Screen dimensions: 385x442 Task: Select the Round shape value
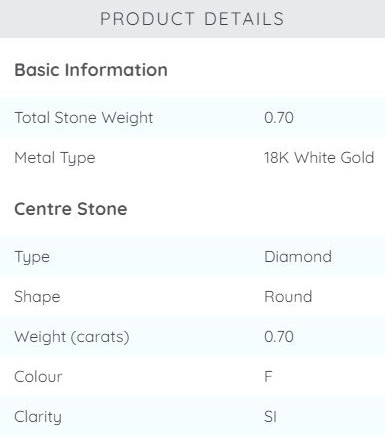click(288, 297)
